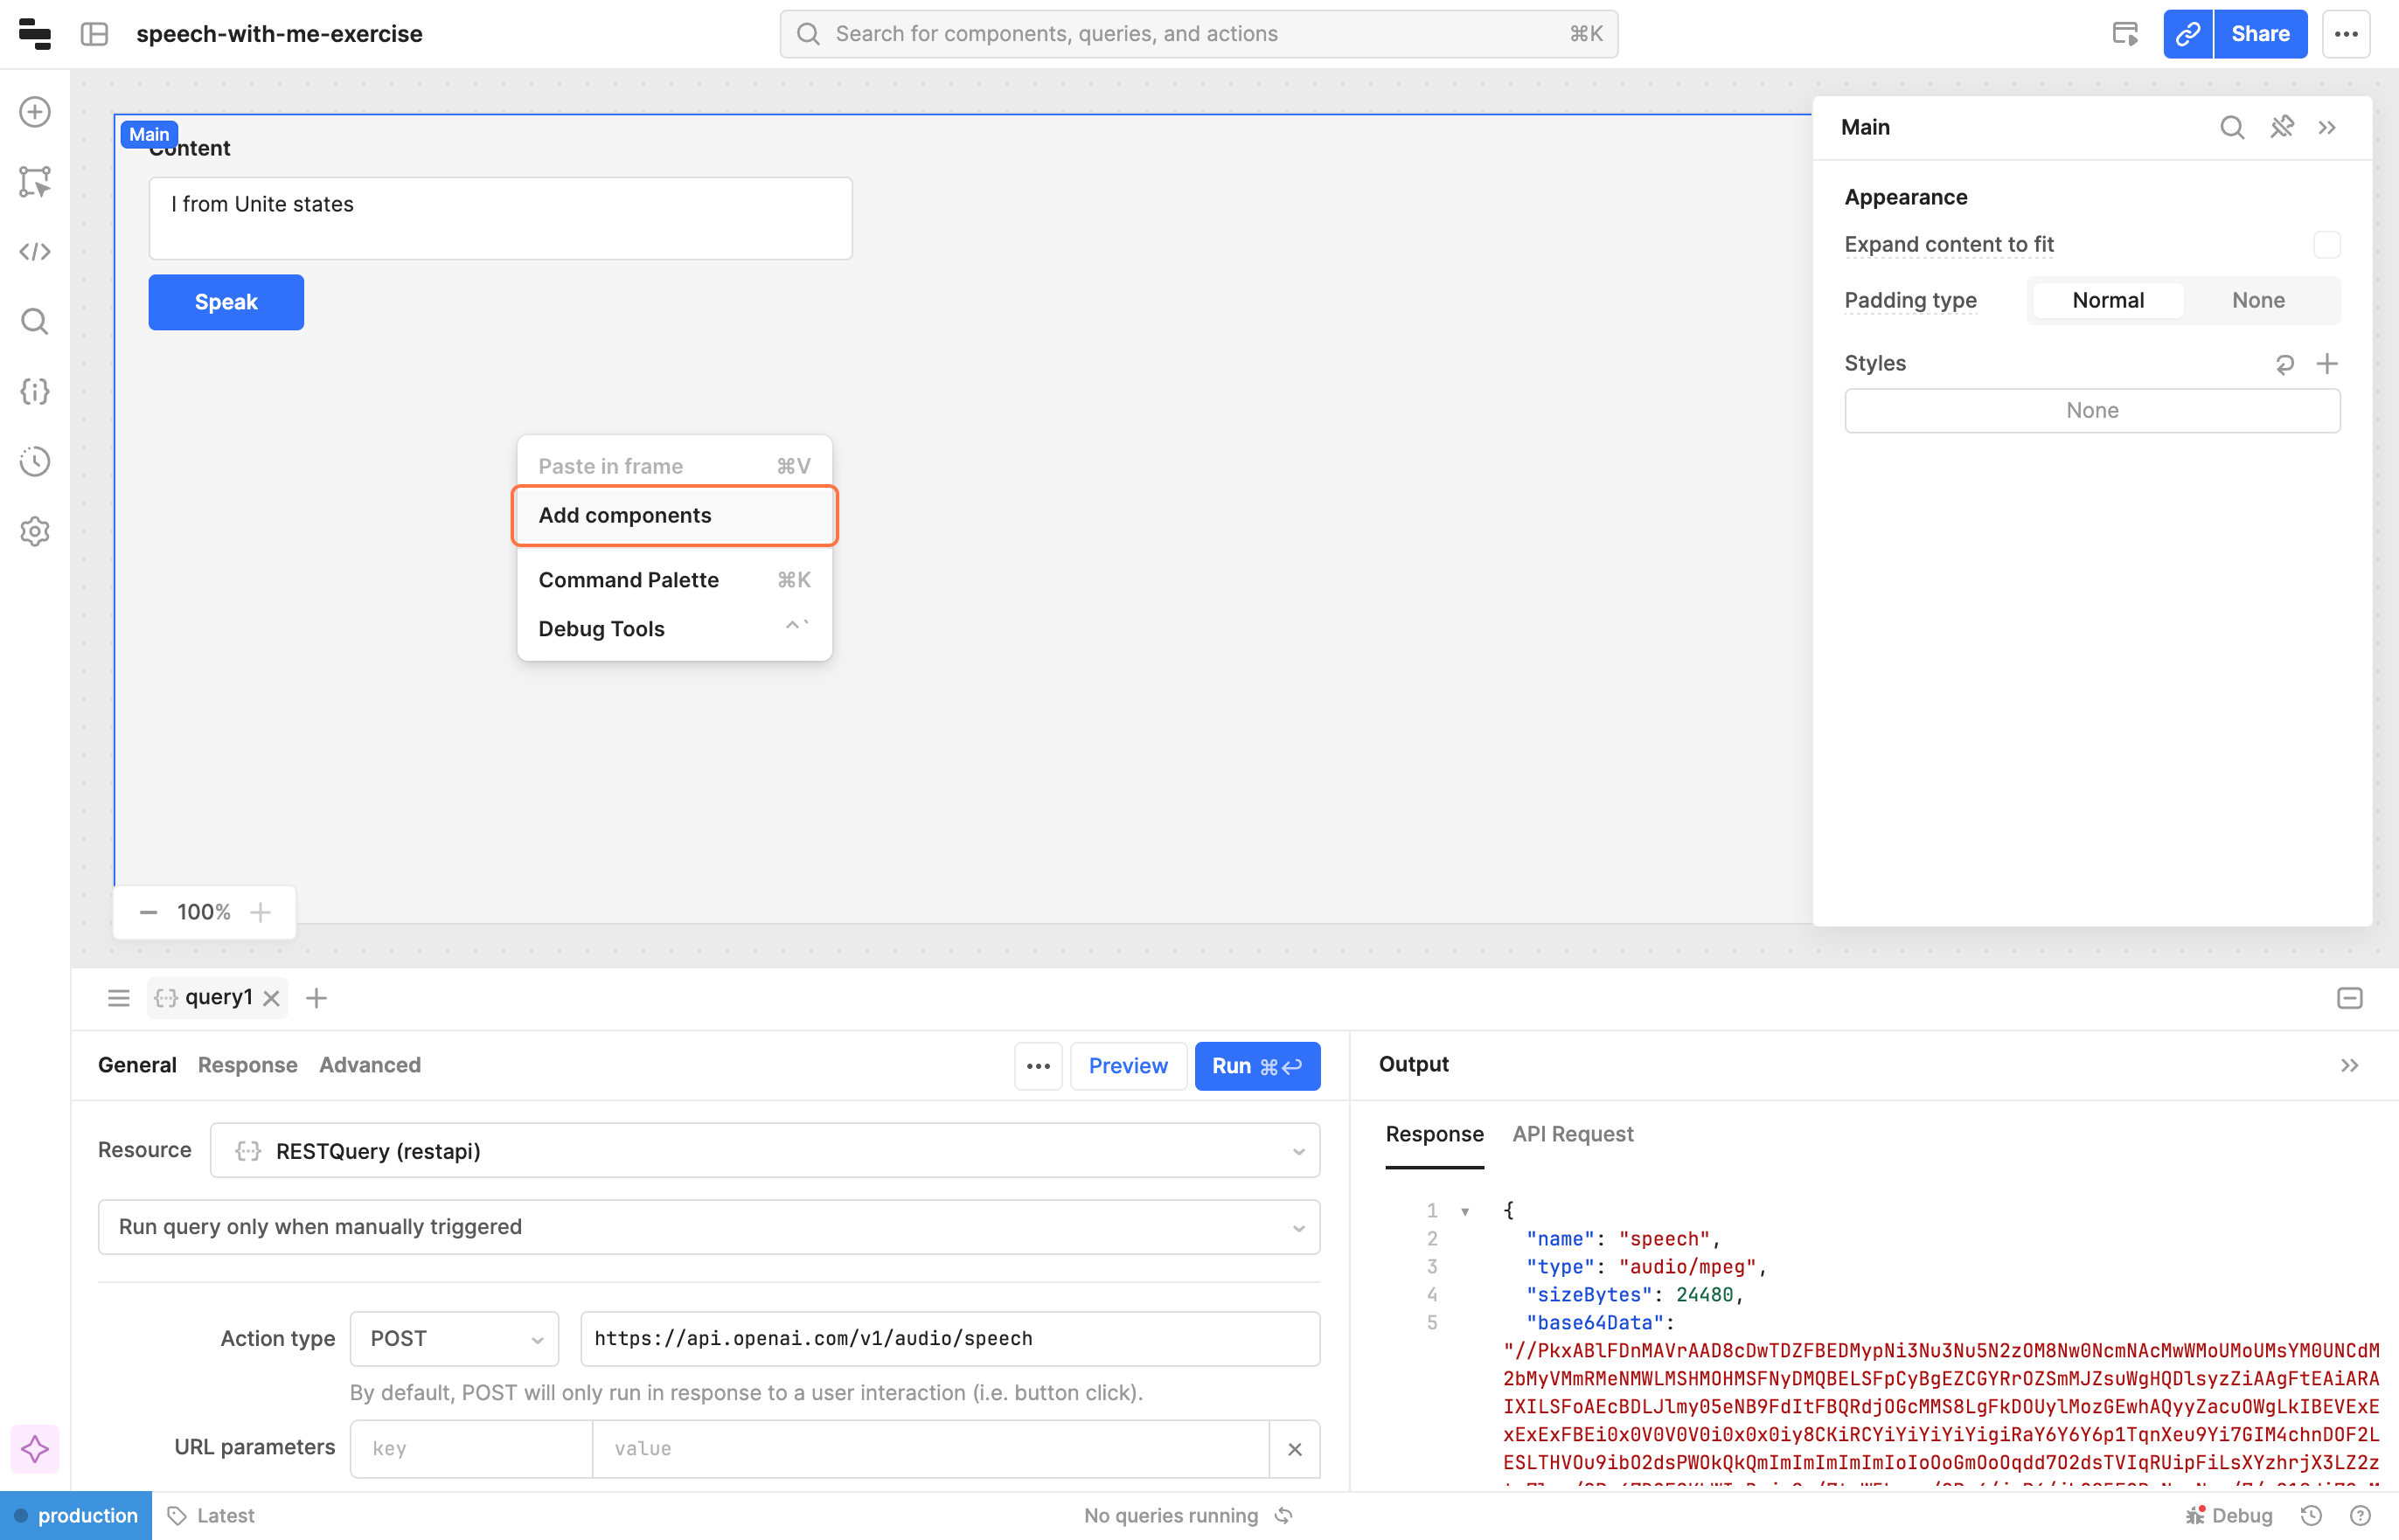Open the component tree icon in sidebar

[35, 182]
